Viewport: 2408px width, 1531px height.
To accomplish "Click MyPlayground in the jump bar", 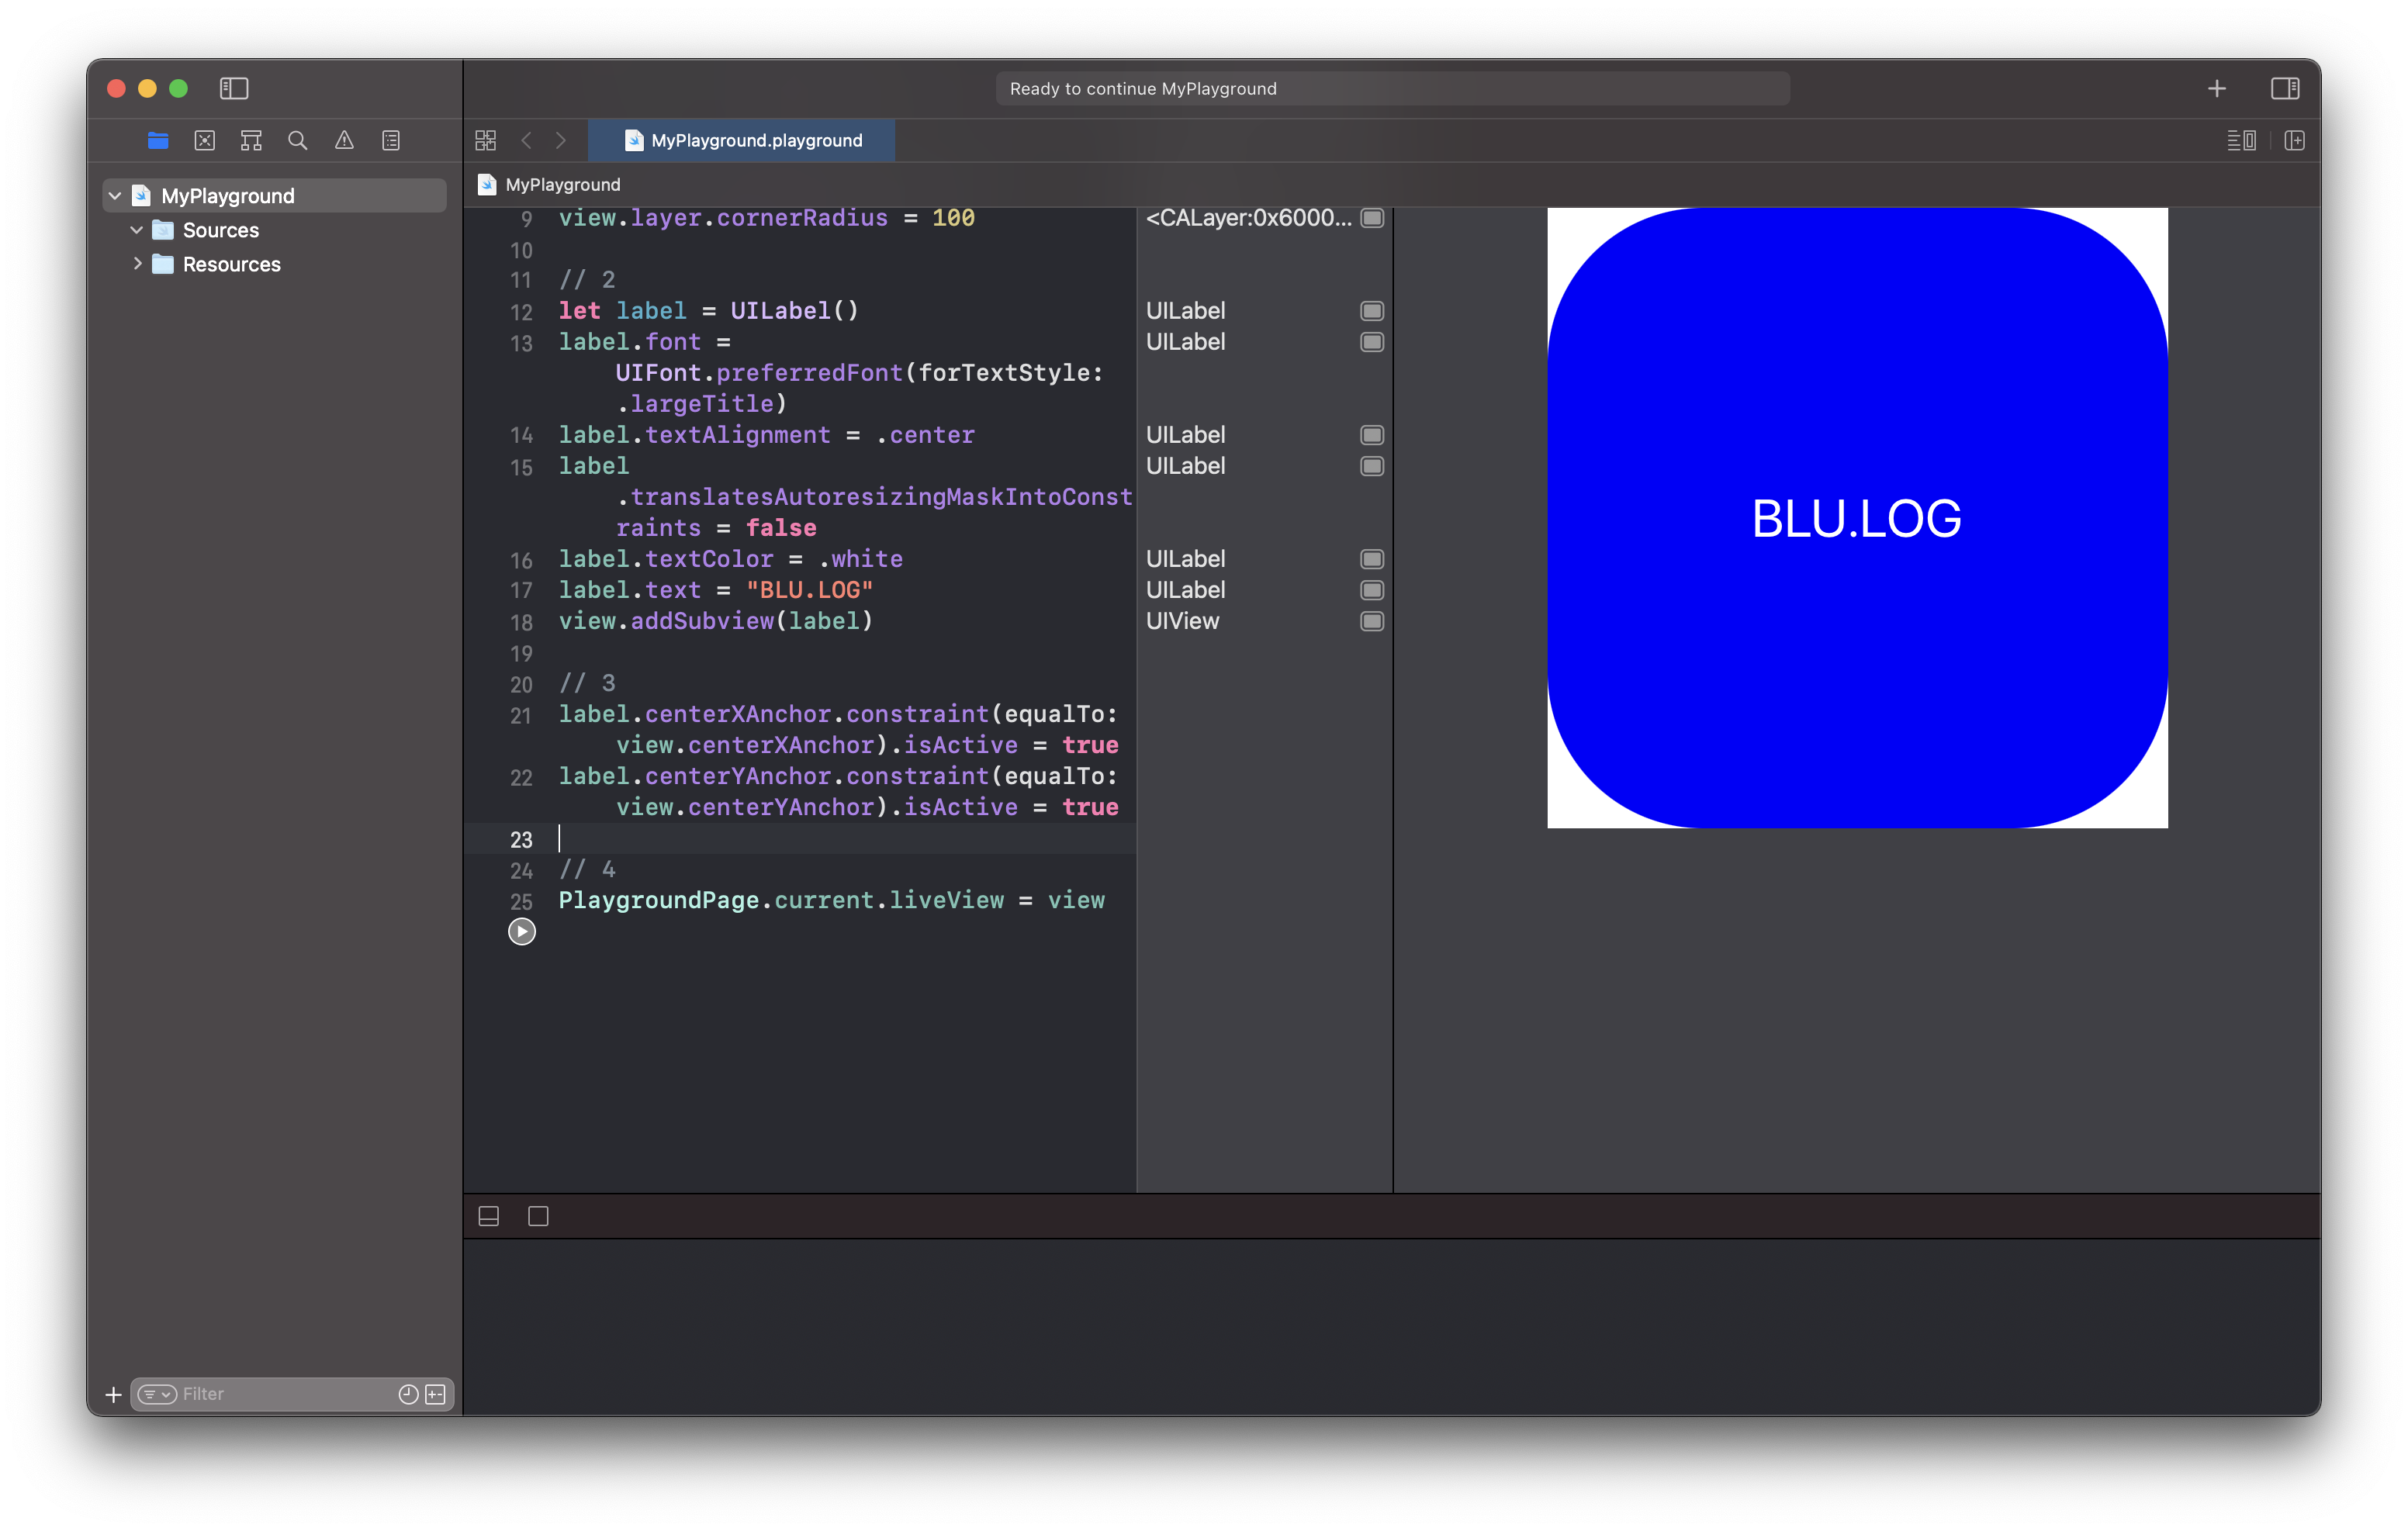I will [562, 184].
